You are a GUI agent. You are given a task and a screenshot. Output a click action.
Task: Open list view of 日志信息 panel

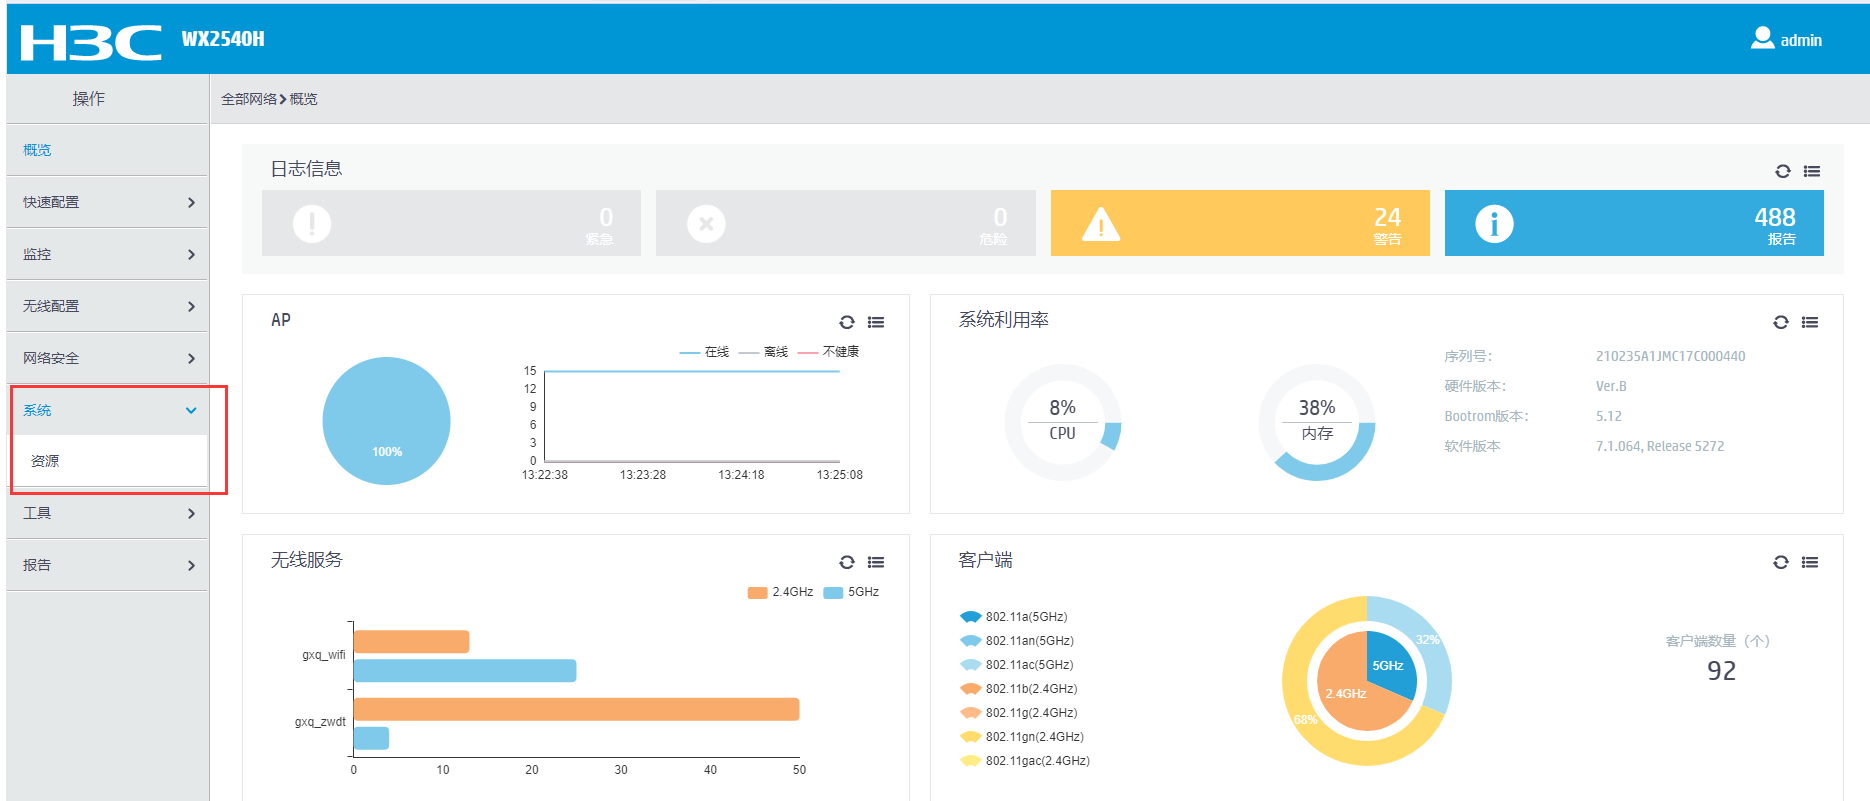point(1811,171)
